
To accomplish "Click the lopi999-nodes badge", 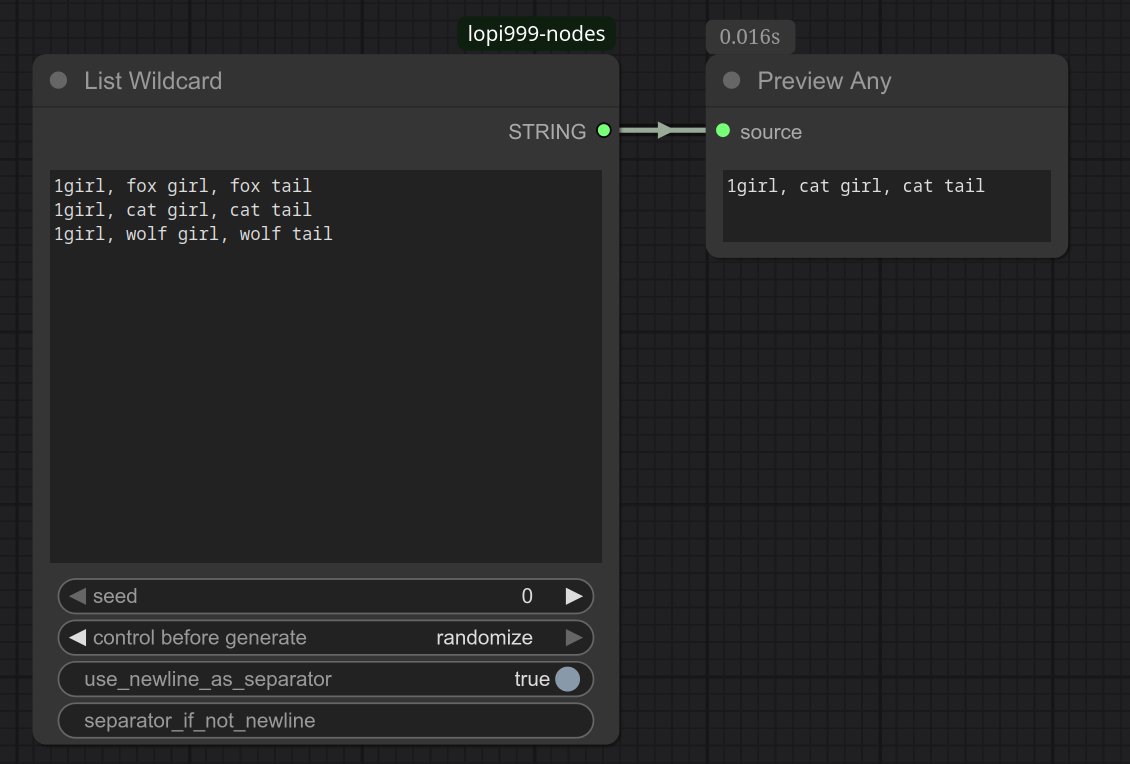I will [x=536, y=34].
